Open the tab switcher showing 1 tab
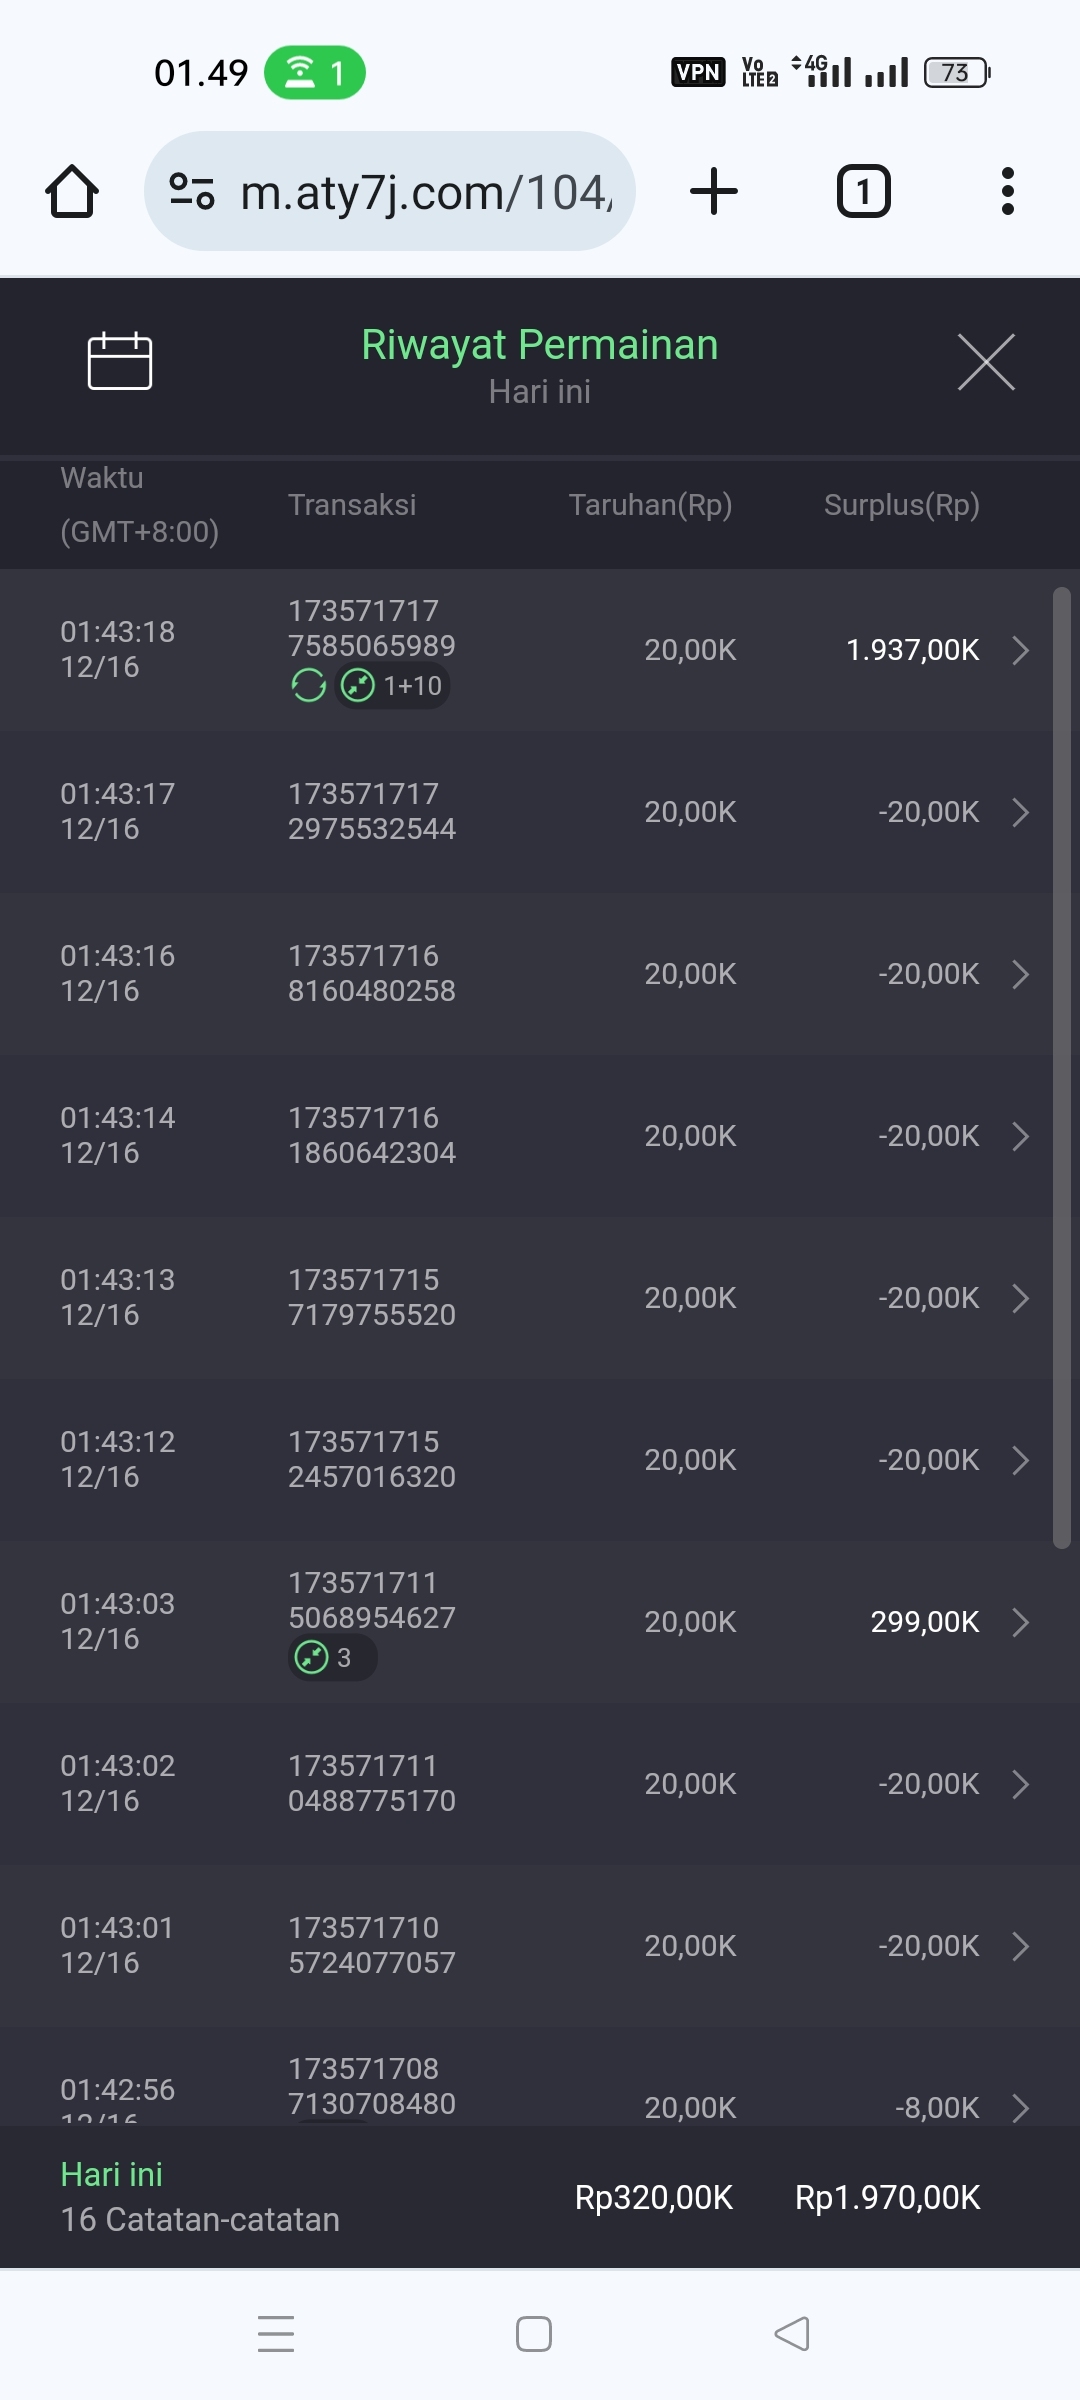Viewport: 1080px width, 2400px height. [x=863, y=191]
